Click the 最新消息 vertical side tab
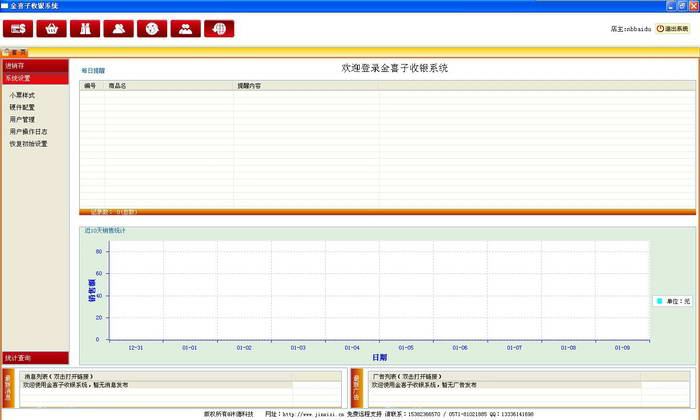The height and width of the screenshot is (420, 700). click(8, 388)
